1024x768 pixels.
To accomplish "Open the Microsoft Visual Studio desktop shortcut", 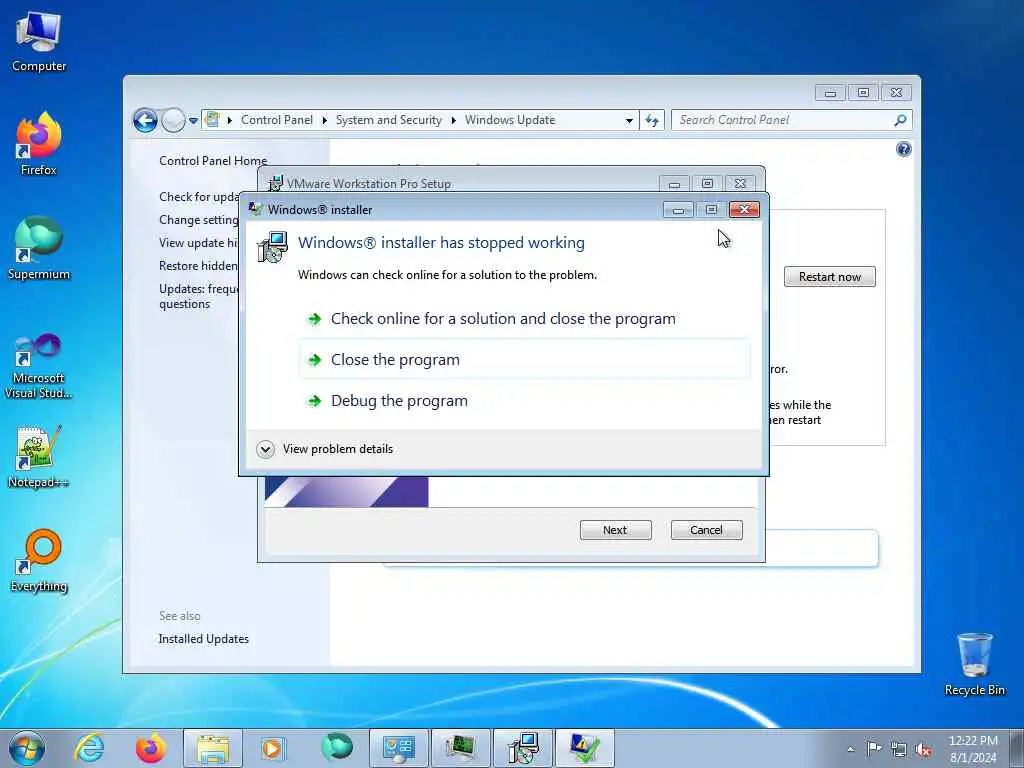I will 39,366.
